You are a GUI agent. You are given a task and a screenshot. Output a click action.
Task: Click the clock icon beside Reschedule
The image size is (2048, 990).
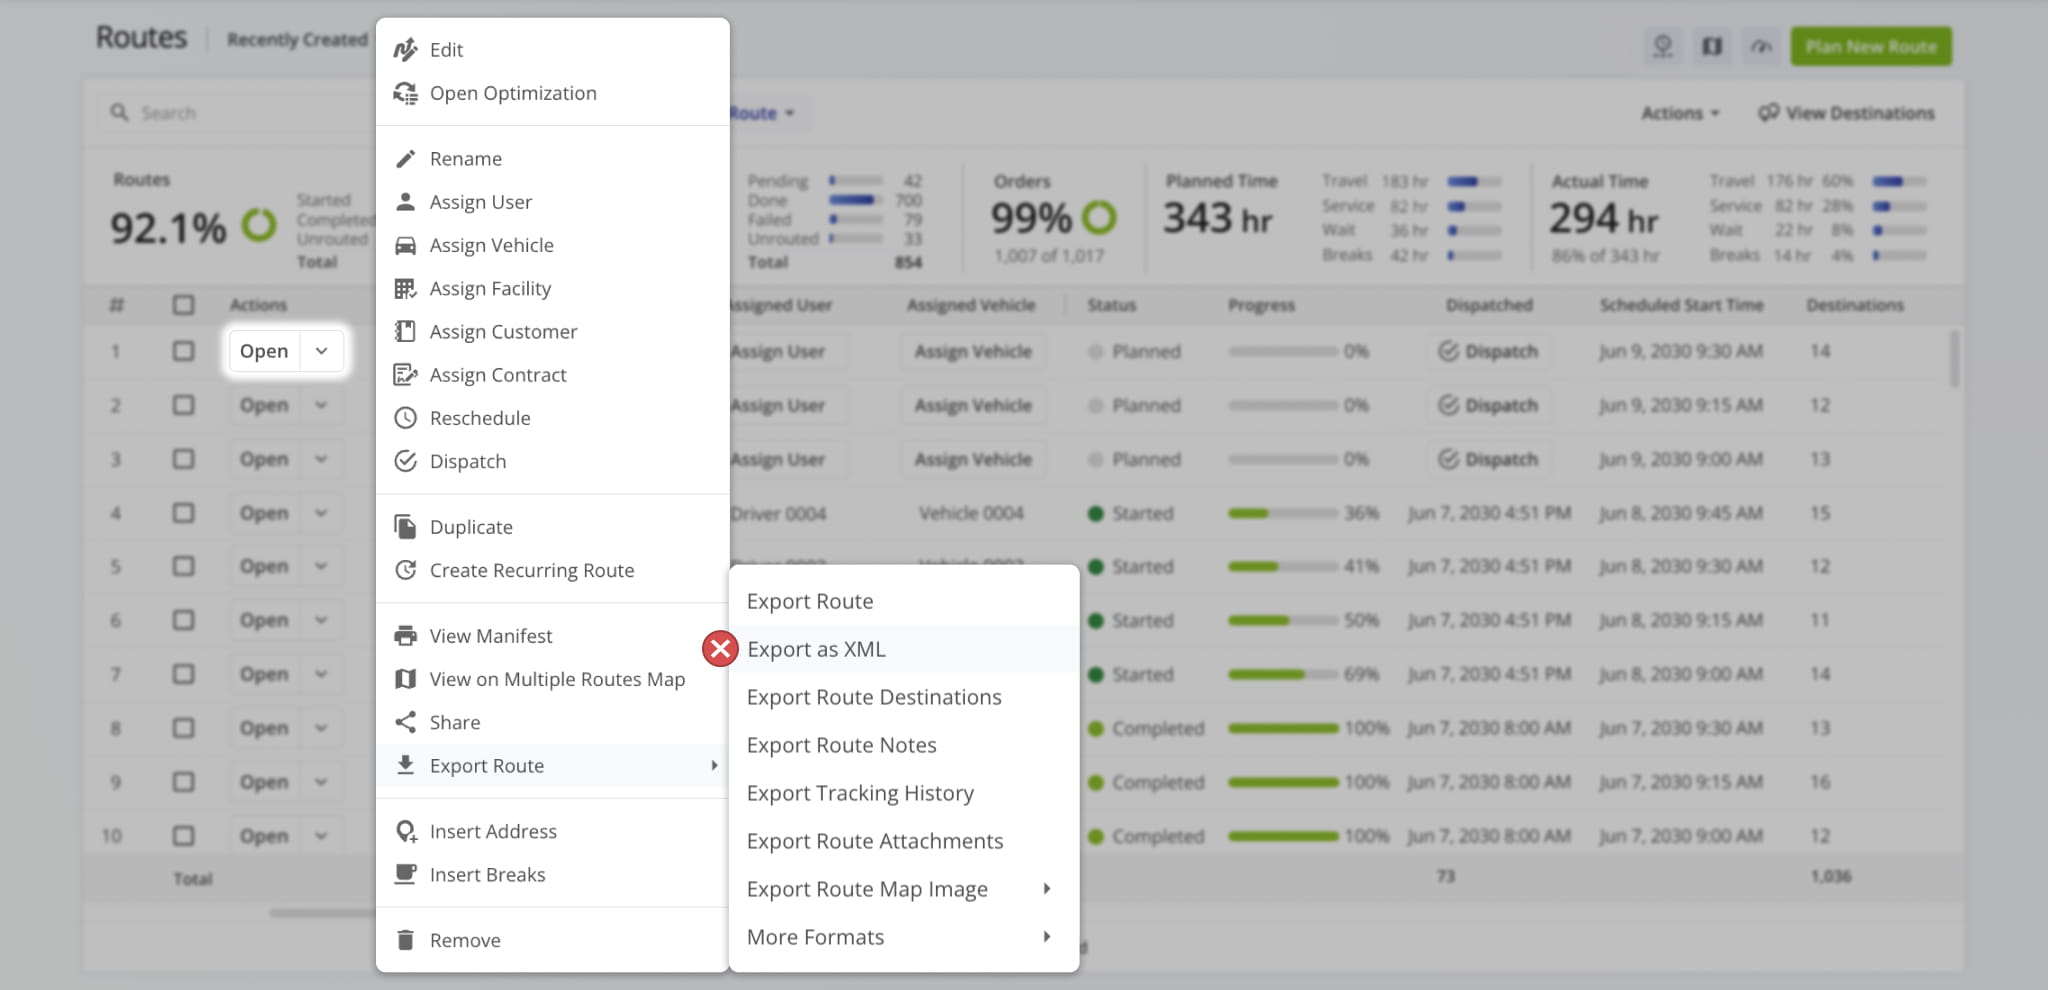[405, 418]
